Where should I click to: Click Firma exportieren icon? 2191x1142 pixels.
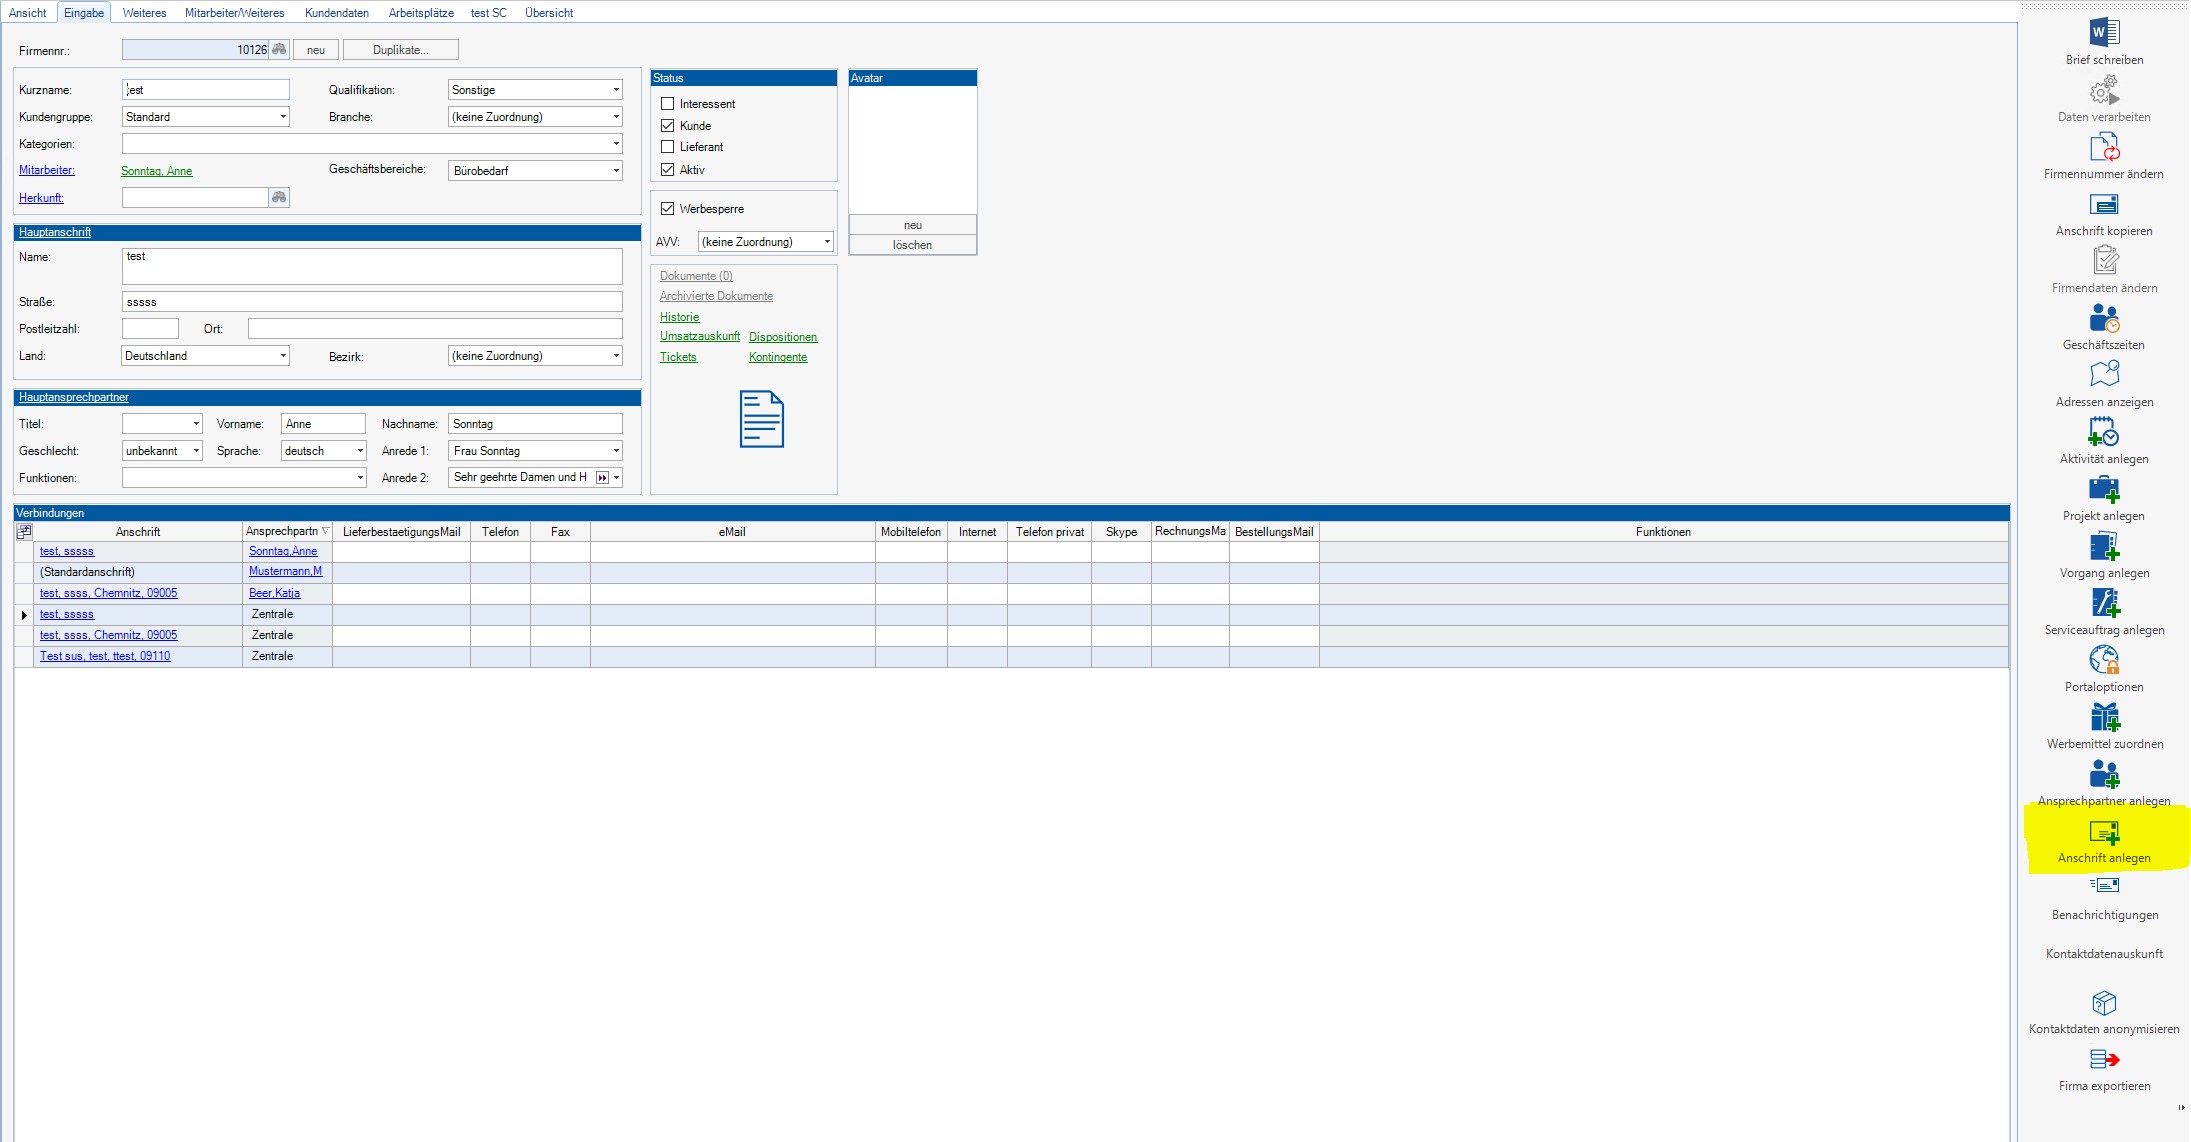[2104, 1060]
